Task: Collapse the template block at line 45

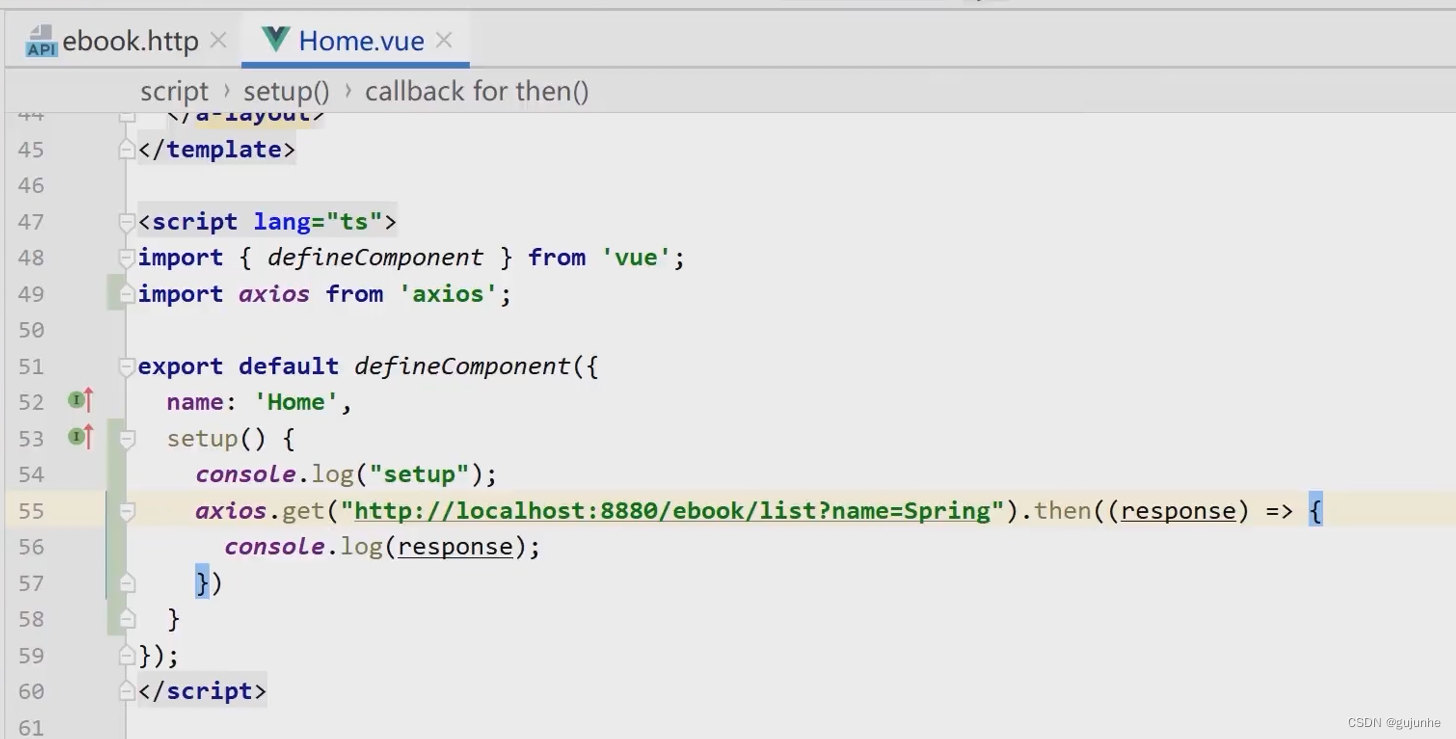Action: (x=126, y=149)
